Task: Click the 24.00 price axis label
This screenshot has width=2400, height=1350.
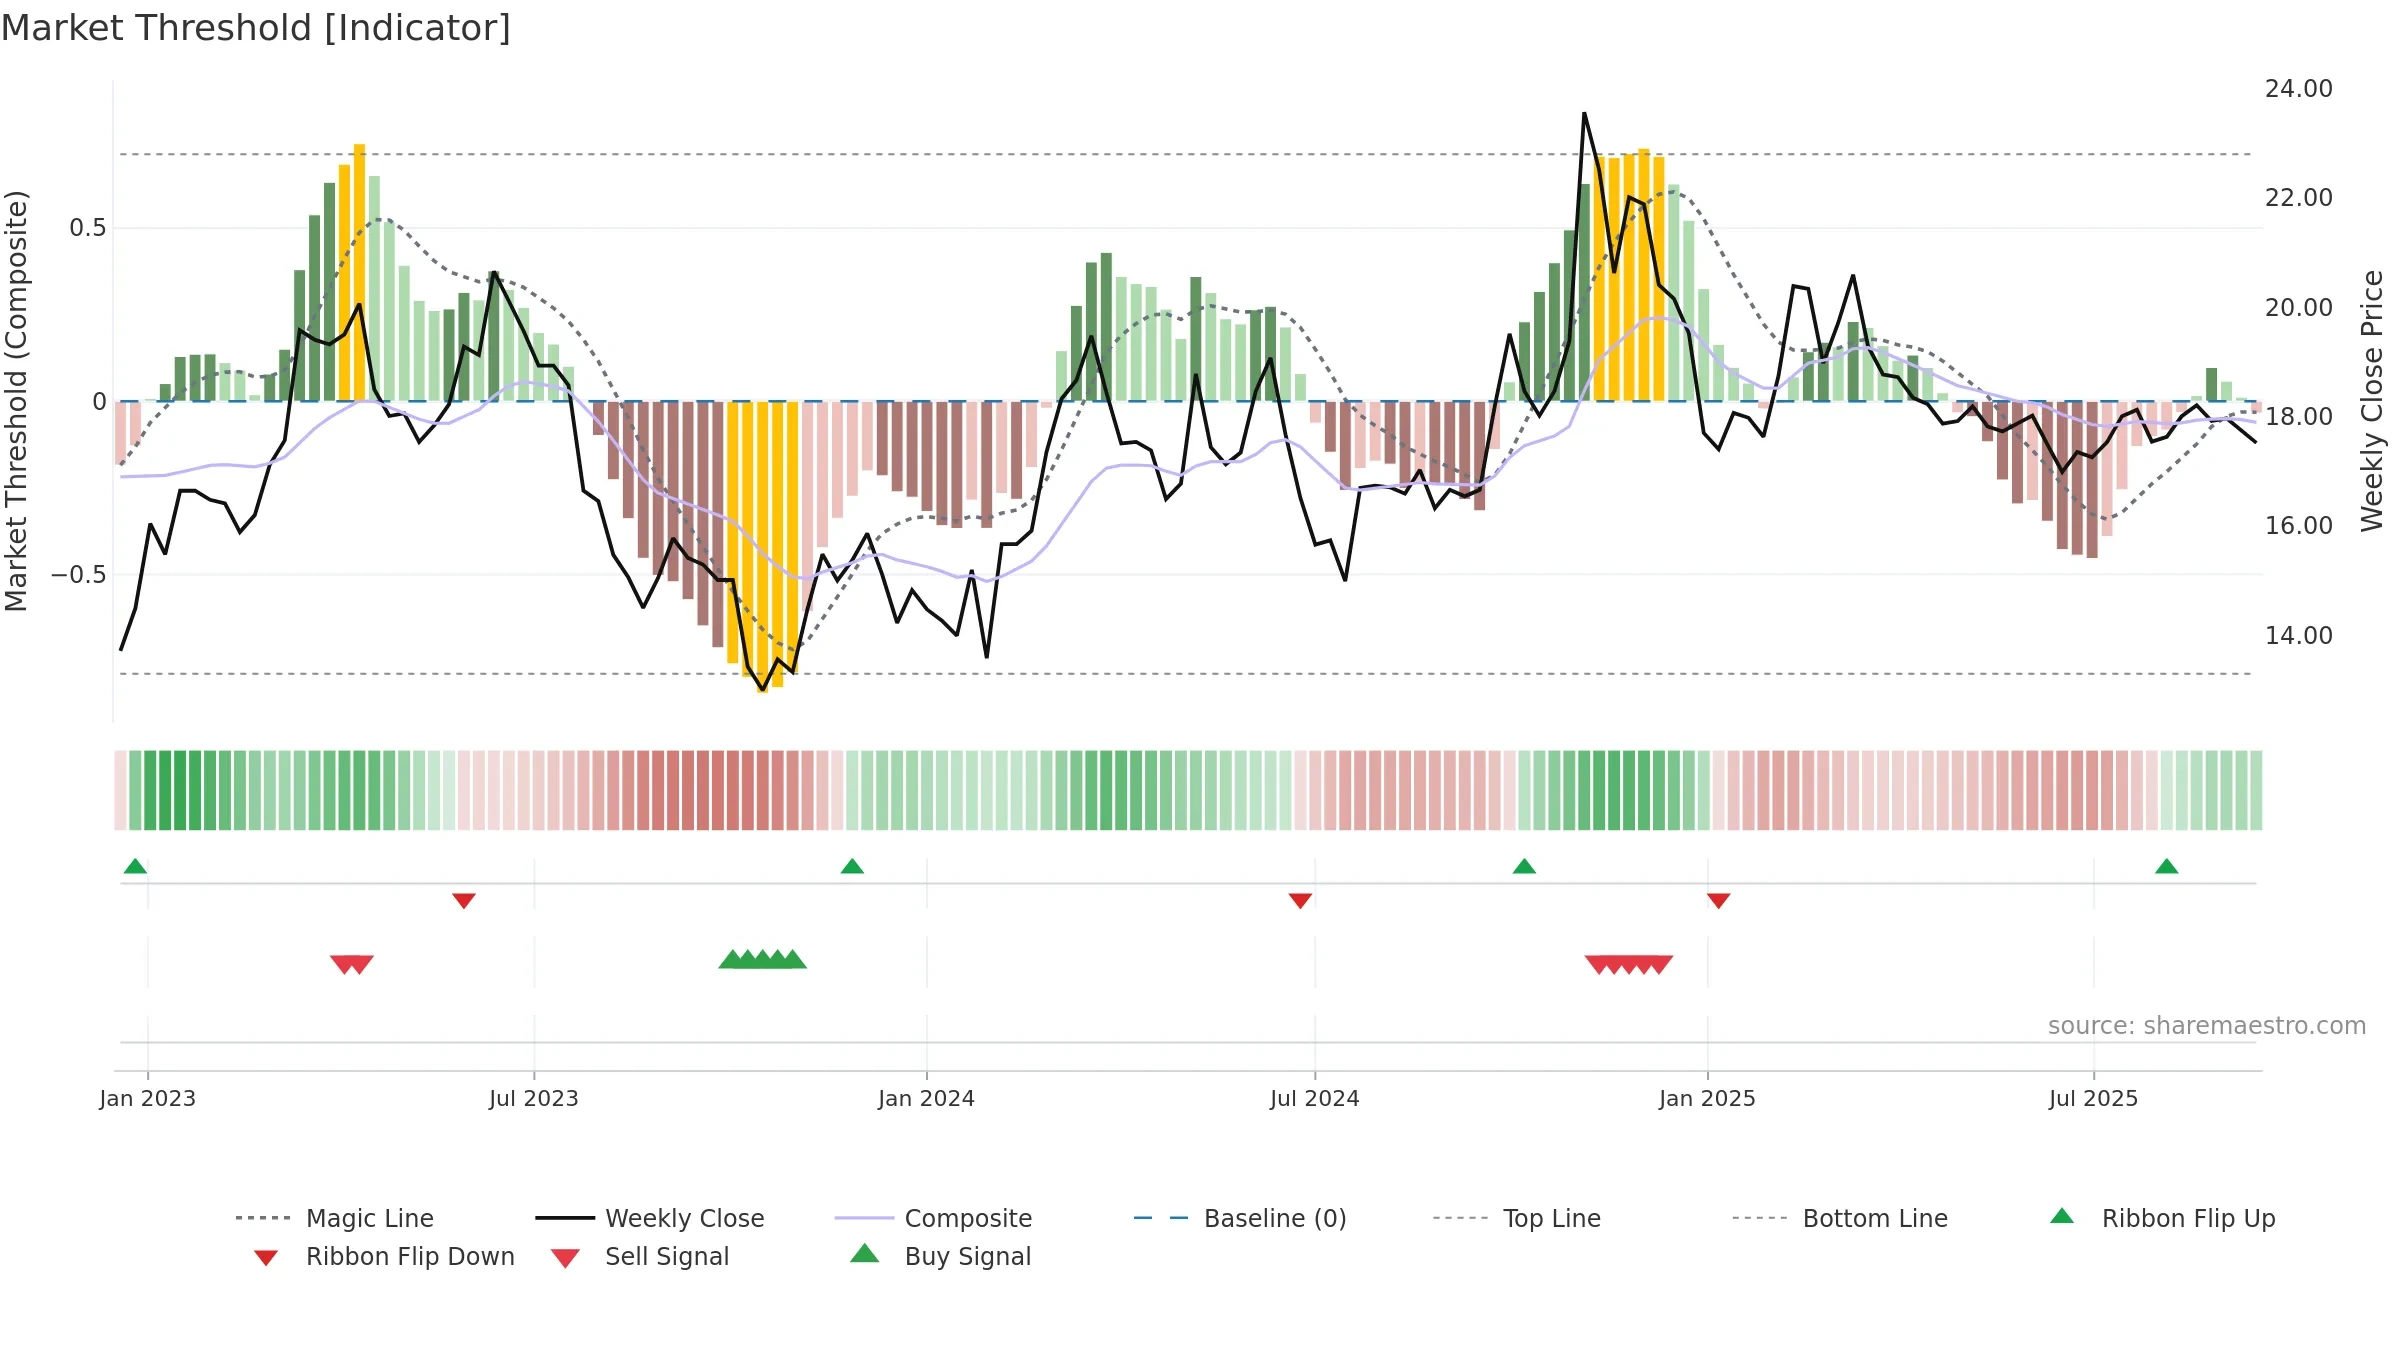Action: coord(2299,89)
